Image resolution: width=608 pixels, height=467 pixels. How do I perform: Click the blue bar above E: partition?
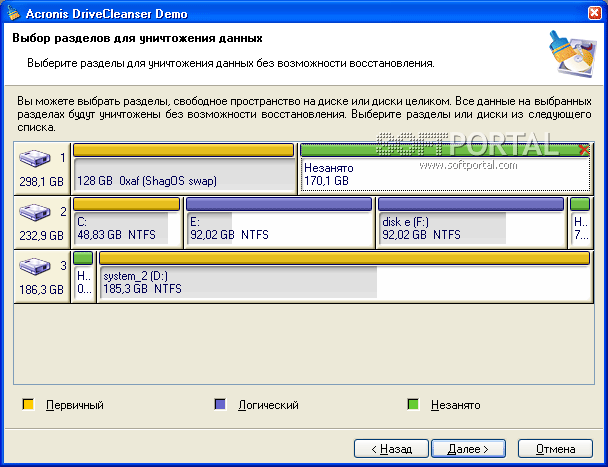pos(279,204)
